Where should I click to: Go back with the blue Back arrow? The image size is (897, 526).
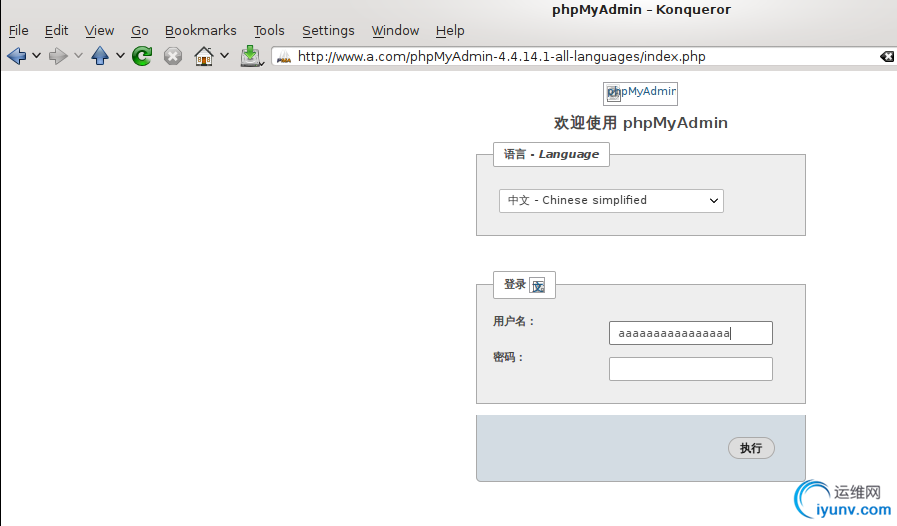17,56
